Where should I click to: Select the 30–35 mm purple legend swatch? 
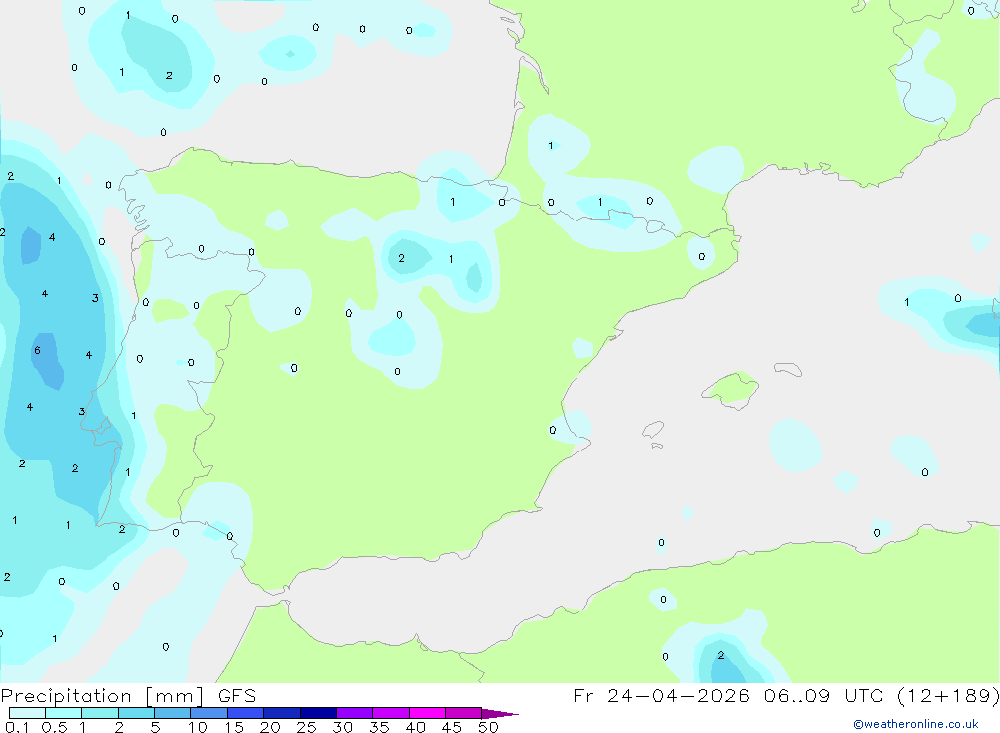tap(355, 713)
